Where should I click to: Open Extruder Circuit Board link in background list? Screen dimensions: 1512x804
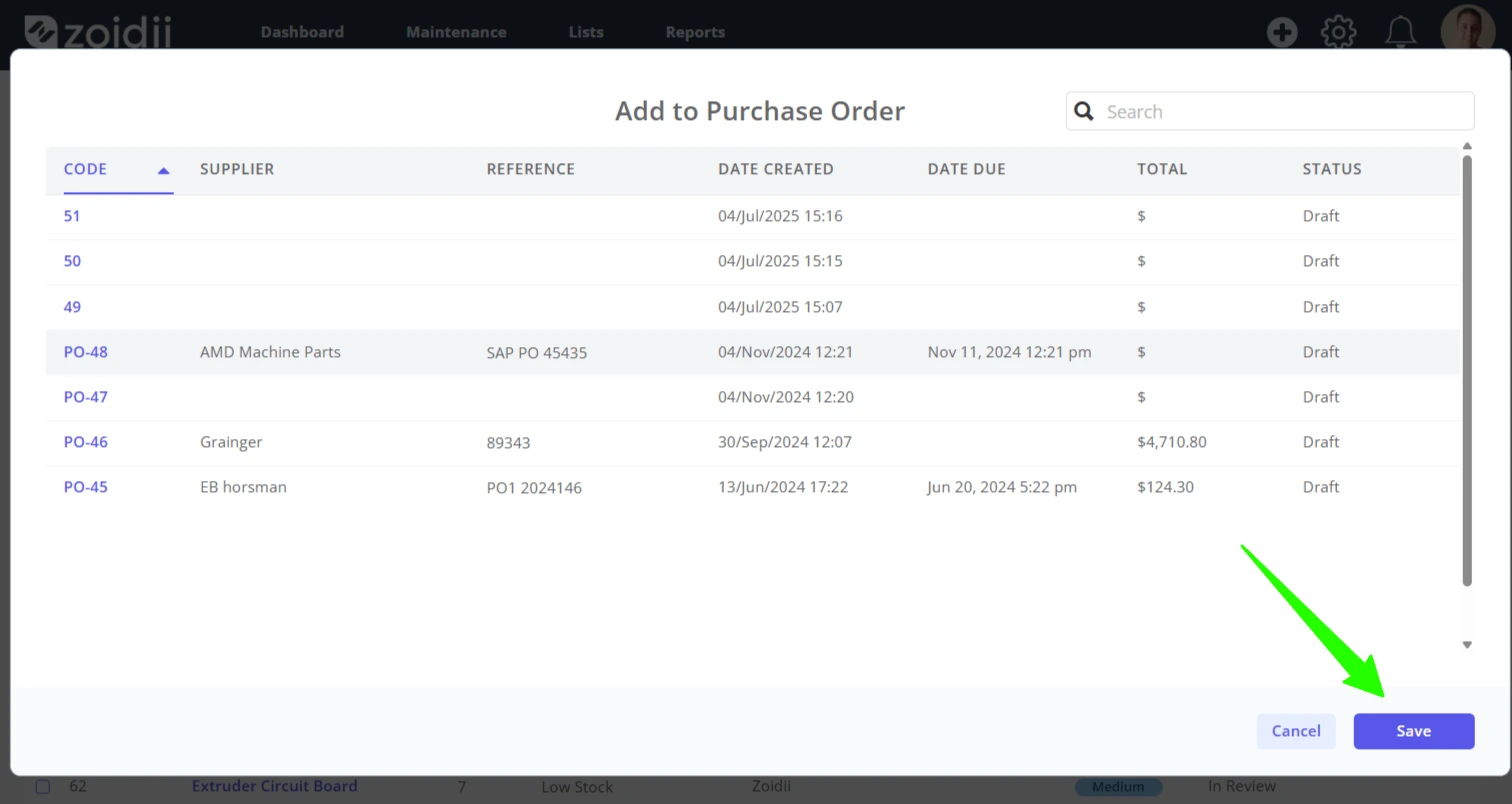275,786
